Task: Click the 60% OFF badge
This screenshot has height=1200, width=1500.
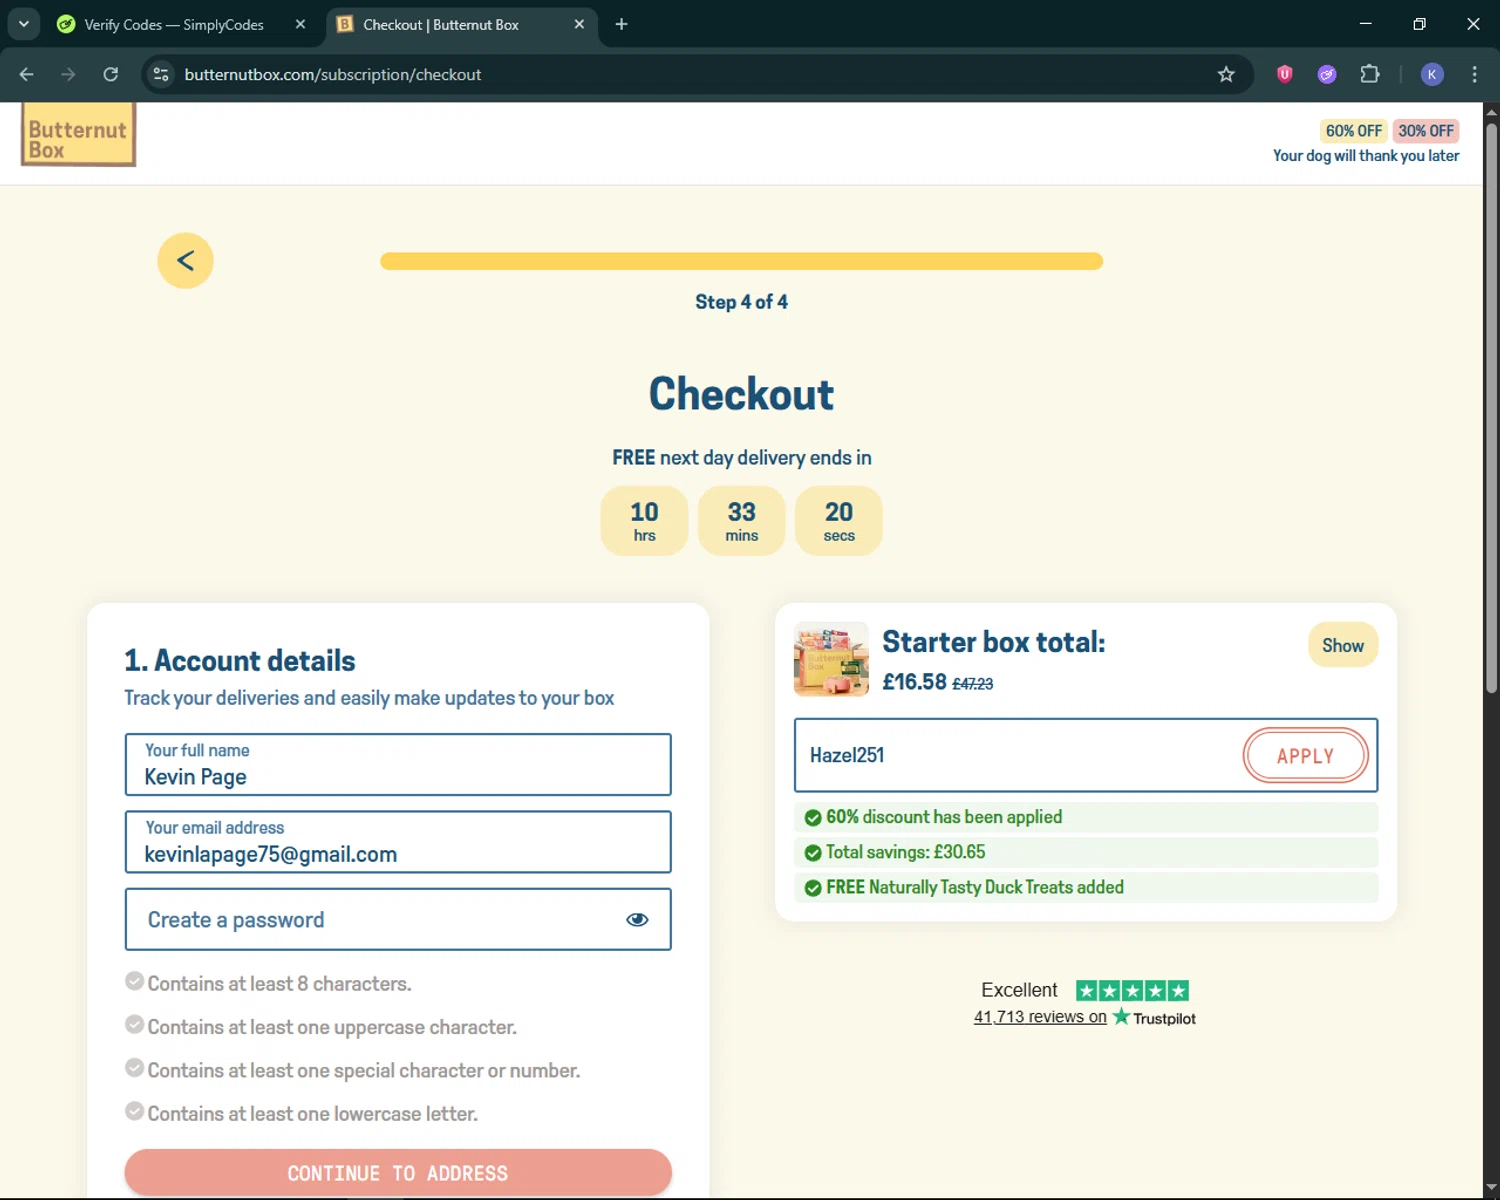Action: [1353, 131]
